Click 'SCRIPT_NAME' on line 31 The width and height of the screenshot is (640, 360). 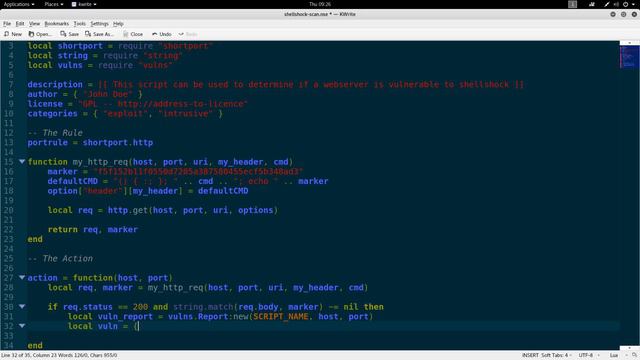tap(281, 316)
